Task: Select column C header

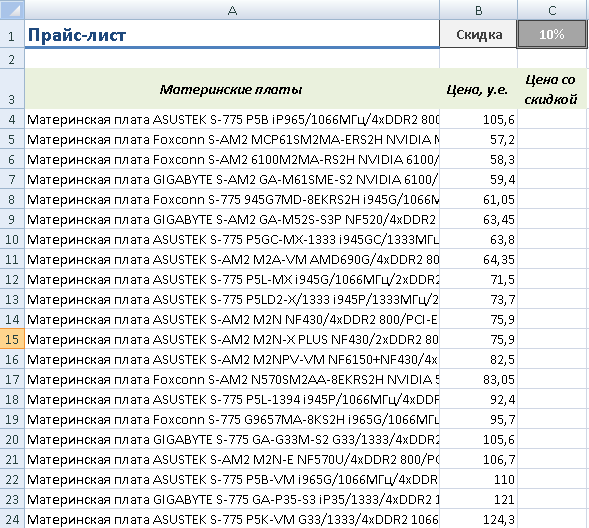Action: (x=552, y=10)
